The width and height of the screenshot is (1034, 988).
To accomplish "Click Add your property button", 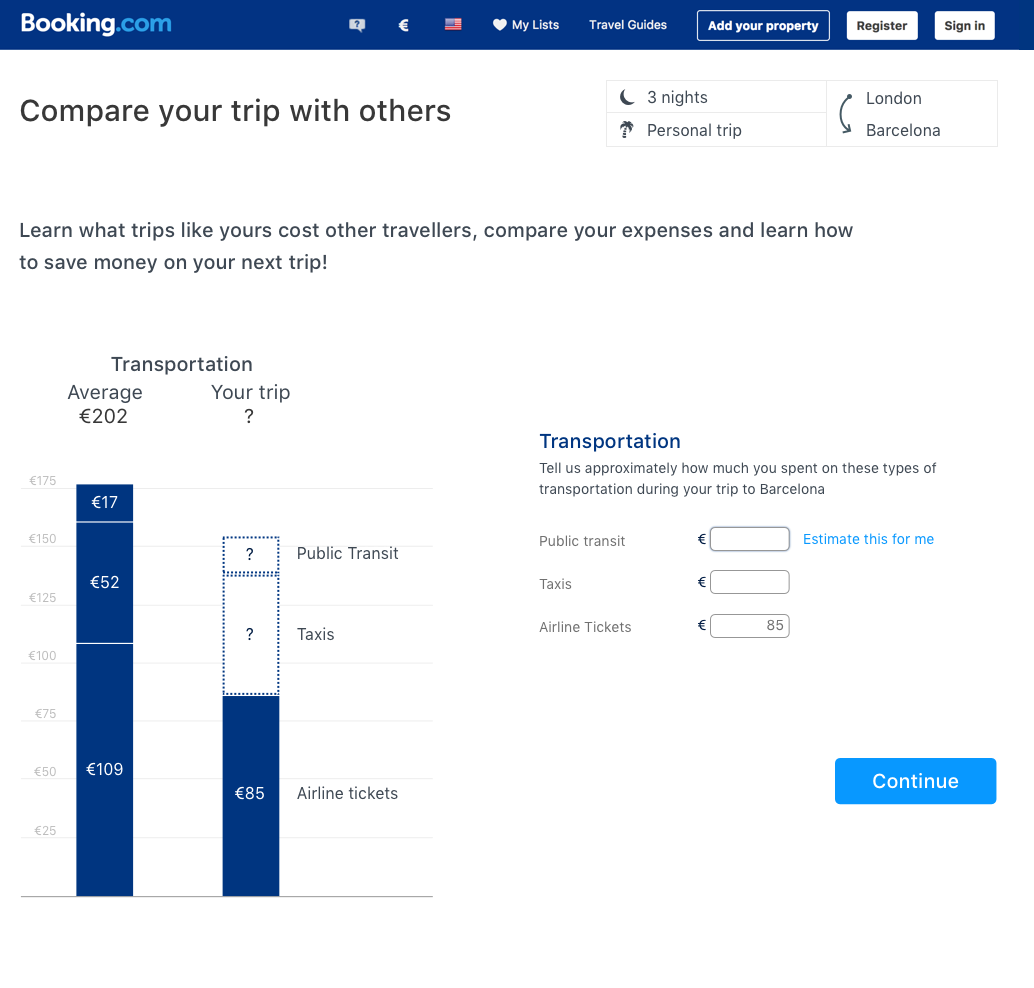I will [763, 26].
